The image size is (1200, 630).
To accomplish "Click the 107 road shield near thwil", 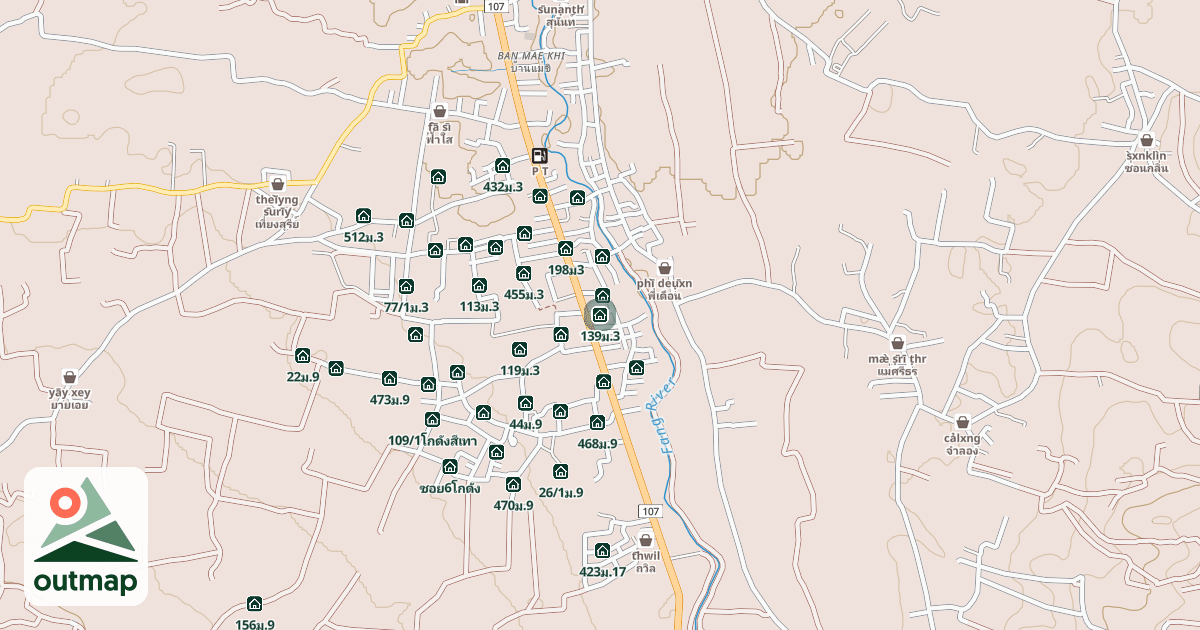I will [x=650, y=511].
